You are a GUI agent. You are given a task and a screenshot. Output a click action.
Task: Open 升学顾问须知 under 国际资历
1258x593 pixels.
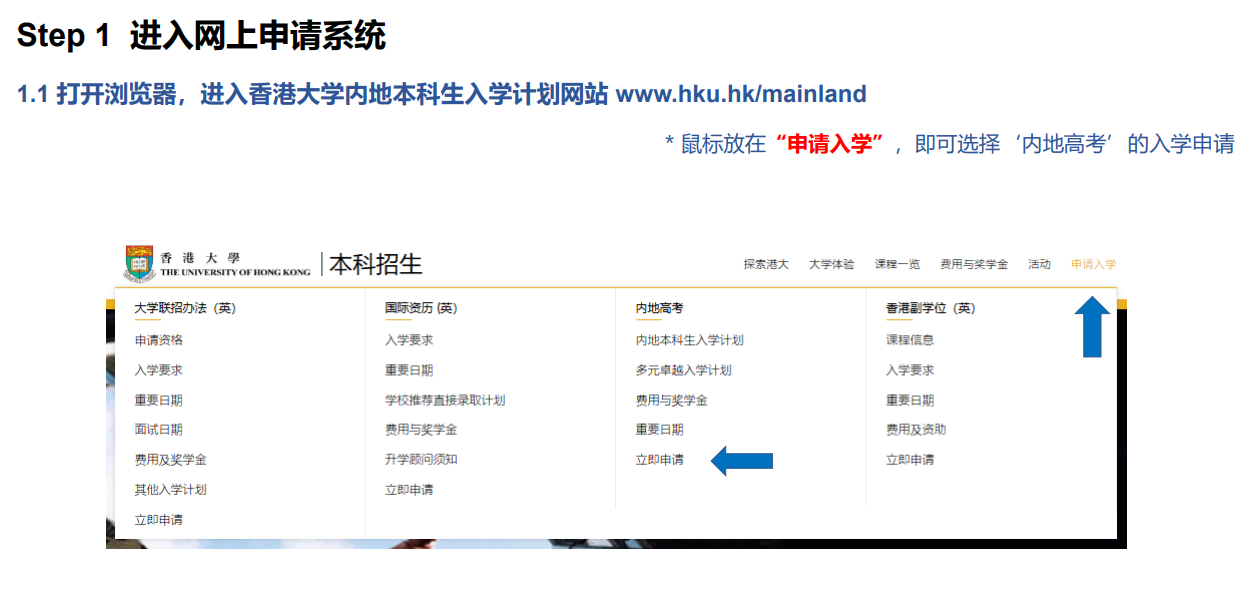[421, 460]
